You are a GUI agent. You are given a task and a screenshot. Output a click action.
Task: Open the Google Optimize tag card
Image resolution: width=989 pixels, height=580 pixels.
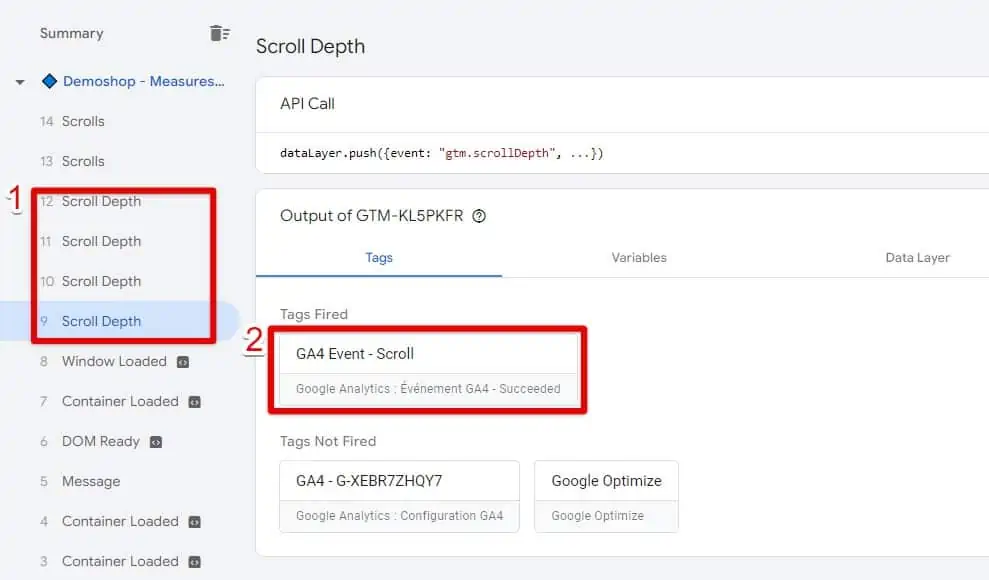(x=606, y=496)
